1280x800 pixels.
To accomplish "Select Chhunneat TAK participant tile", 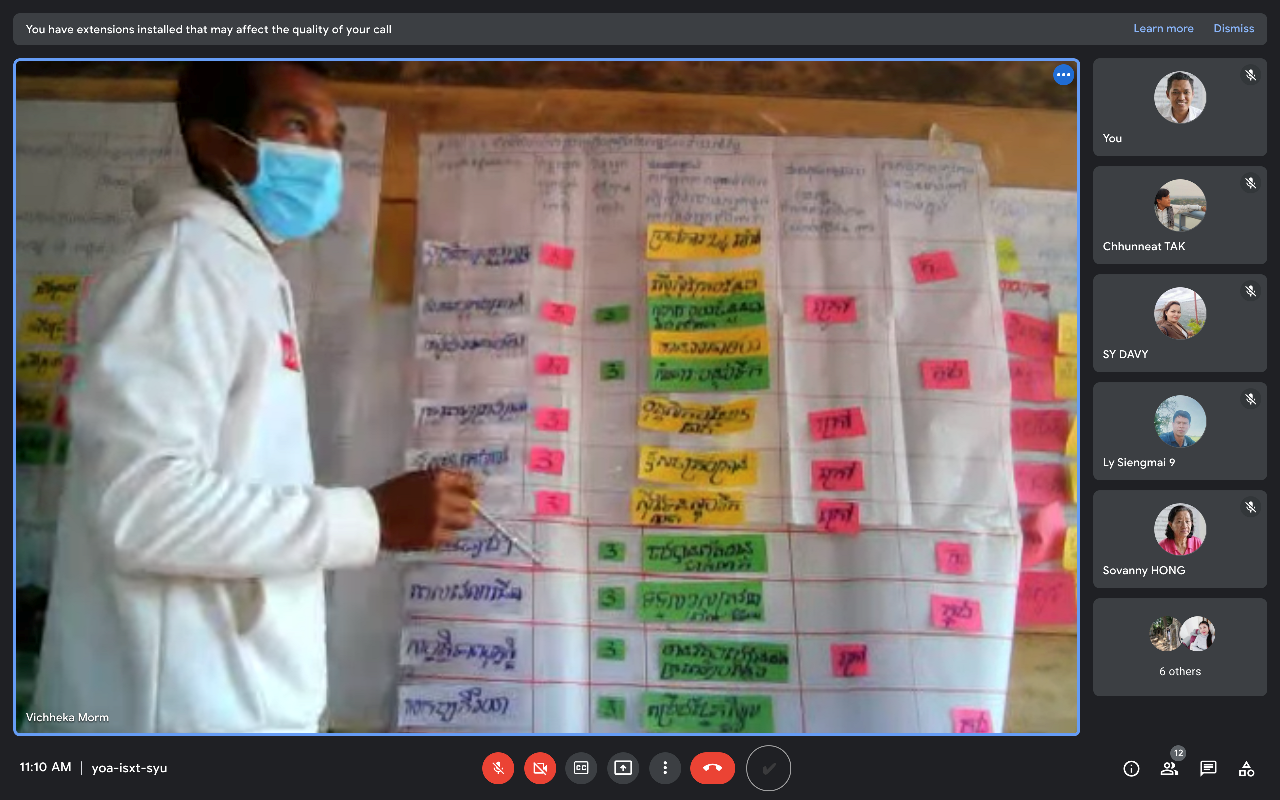I will (x=1179, y=215).
